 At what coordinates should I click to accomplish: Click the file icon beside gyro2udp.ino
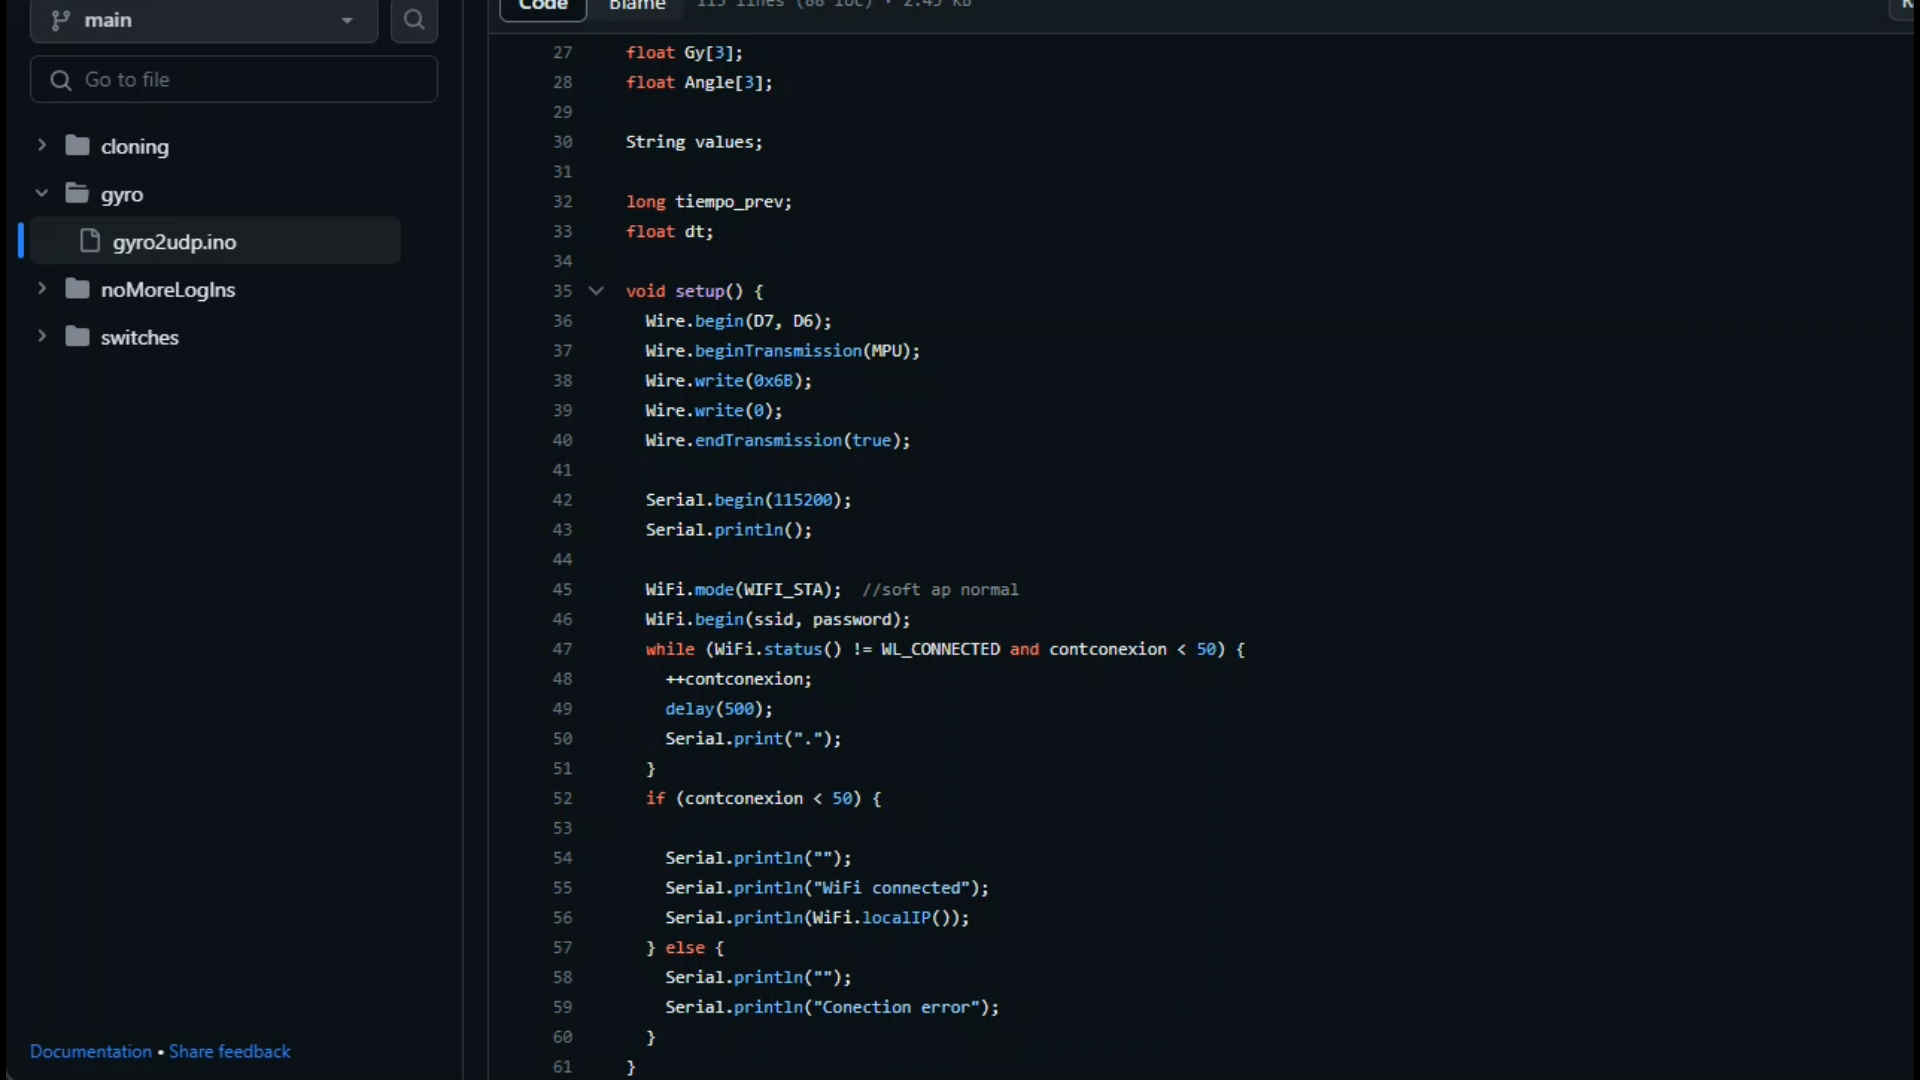point(88,241)
